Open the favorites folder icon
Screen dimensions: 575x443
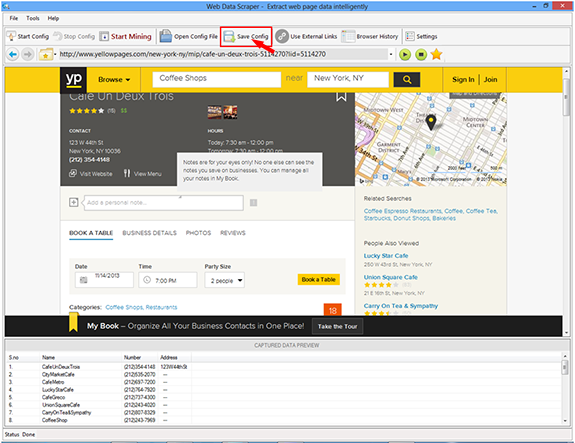click(x=46, y=55)
